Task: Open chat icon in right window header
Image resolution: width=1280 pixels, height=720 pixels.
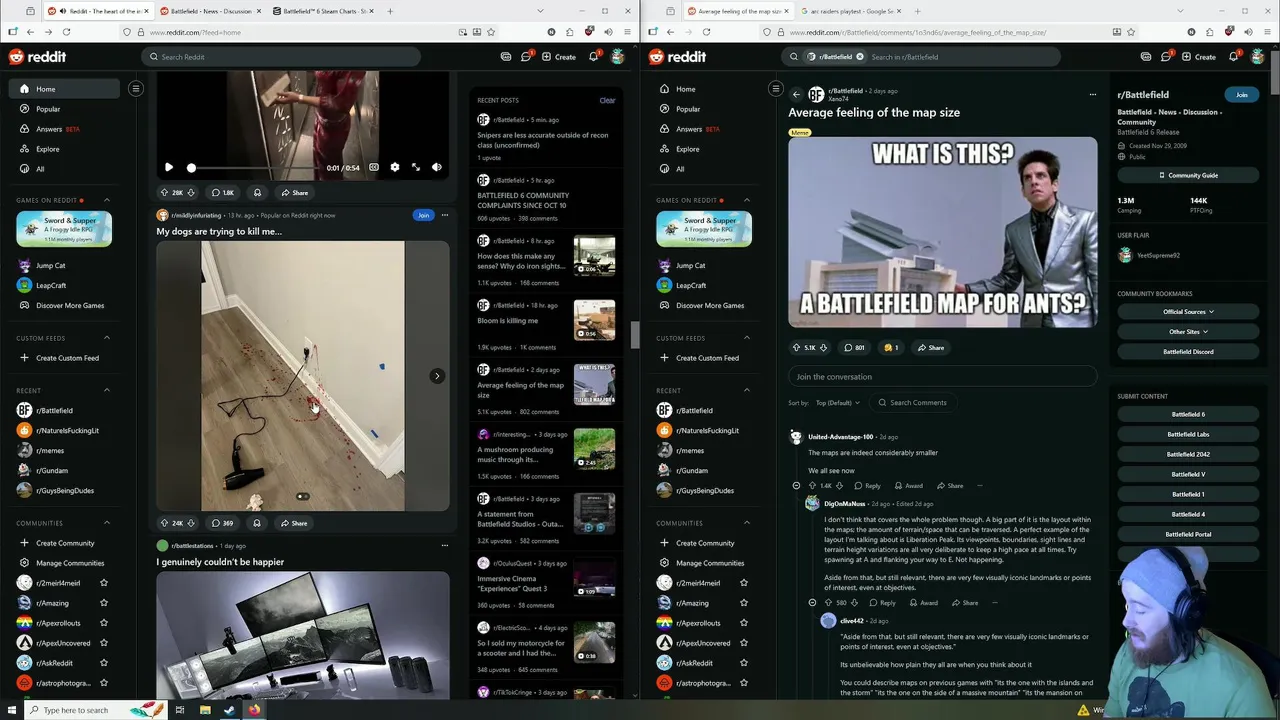Action: click(x=1166, y=57)
